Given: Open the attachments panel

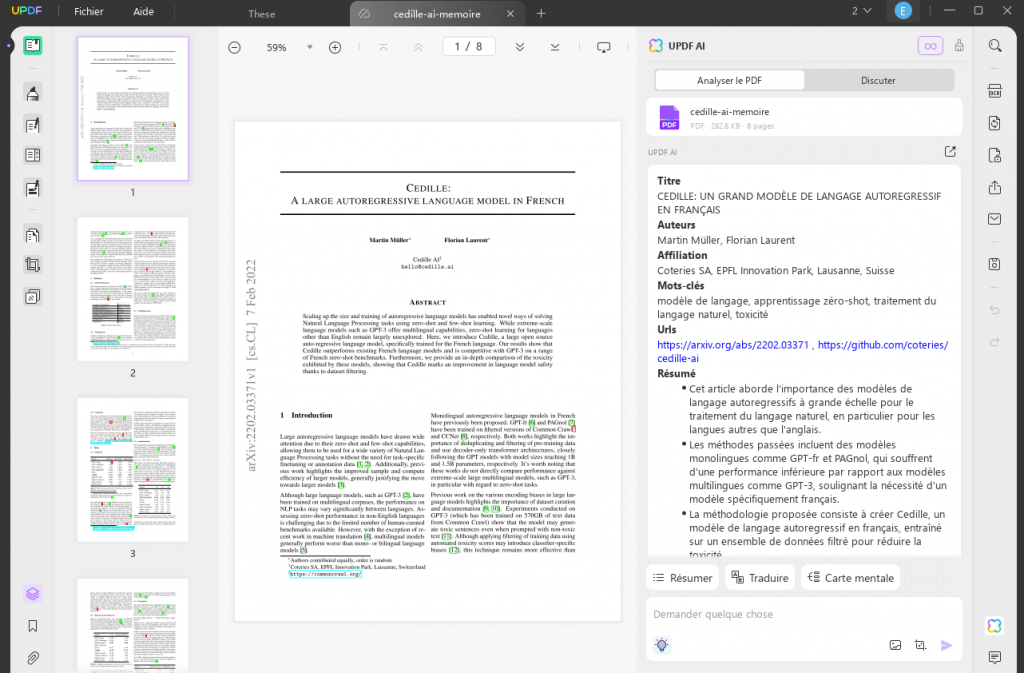Looking at the screenshot, I should click(x=33, y=657).
